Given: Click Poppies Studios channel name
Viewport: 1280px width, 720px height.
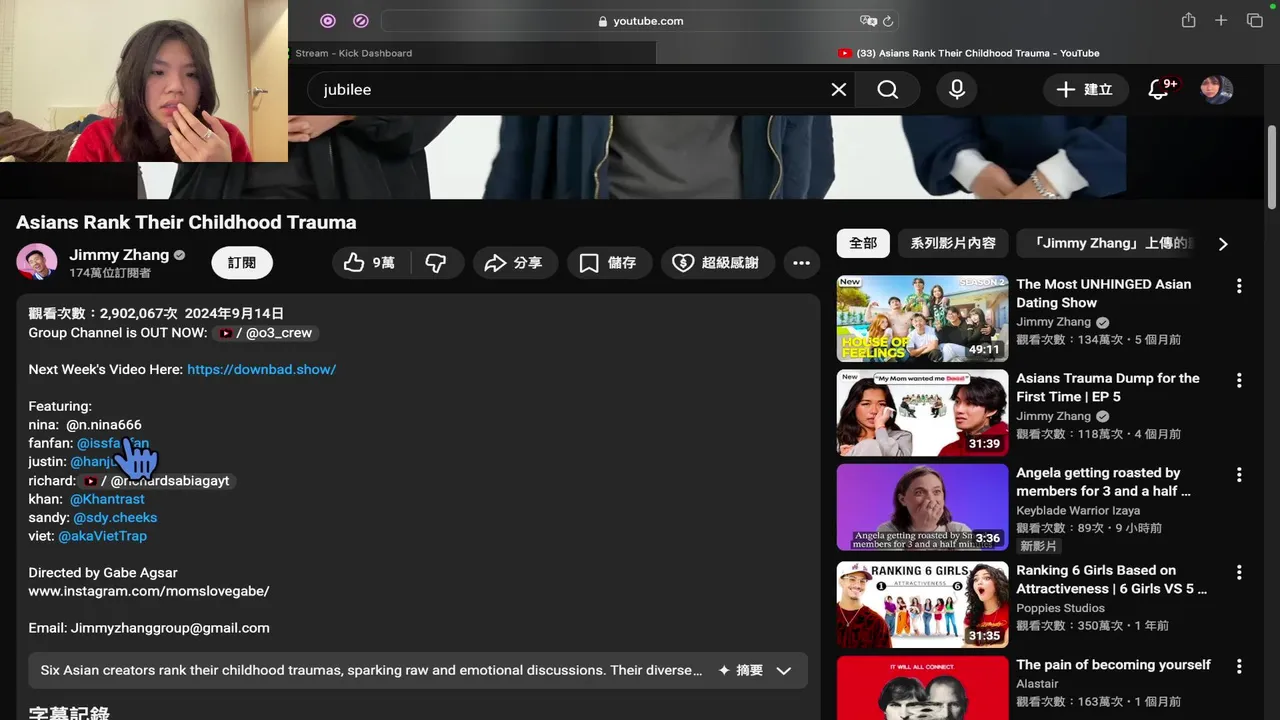Looking at the screenshot, I should pos(1060,608).
